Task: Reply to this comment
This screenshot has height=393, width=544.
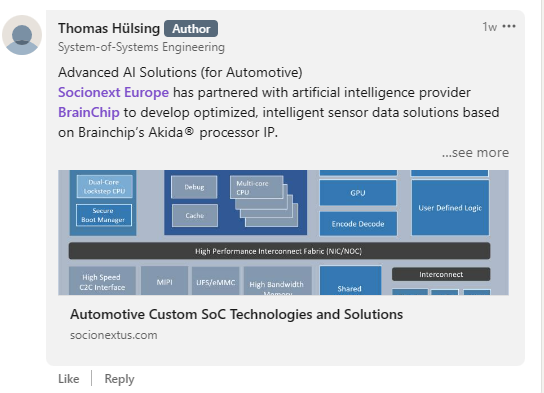Action: [x=119, y=379]
